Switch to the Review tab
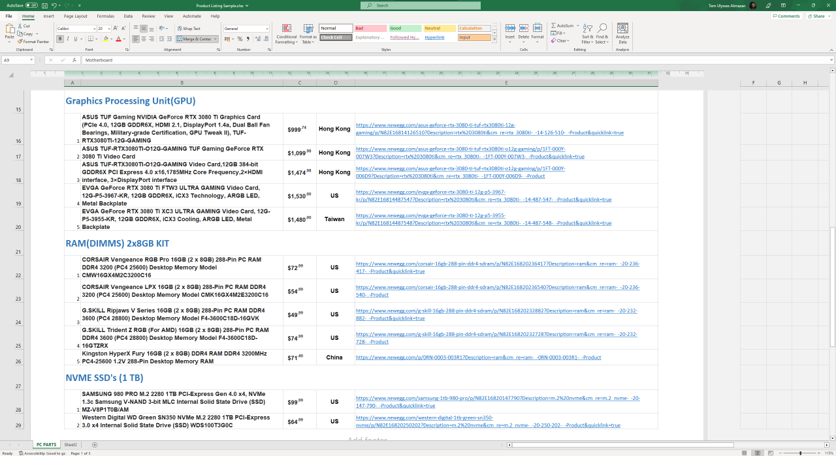 [x=148, y=17]
